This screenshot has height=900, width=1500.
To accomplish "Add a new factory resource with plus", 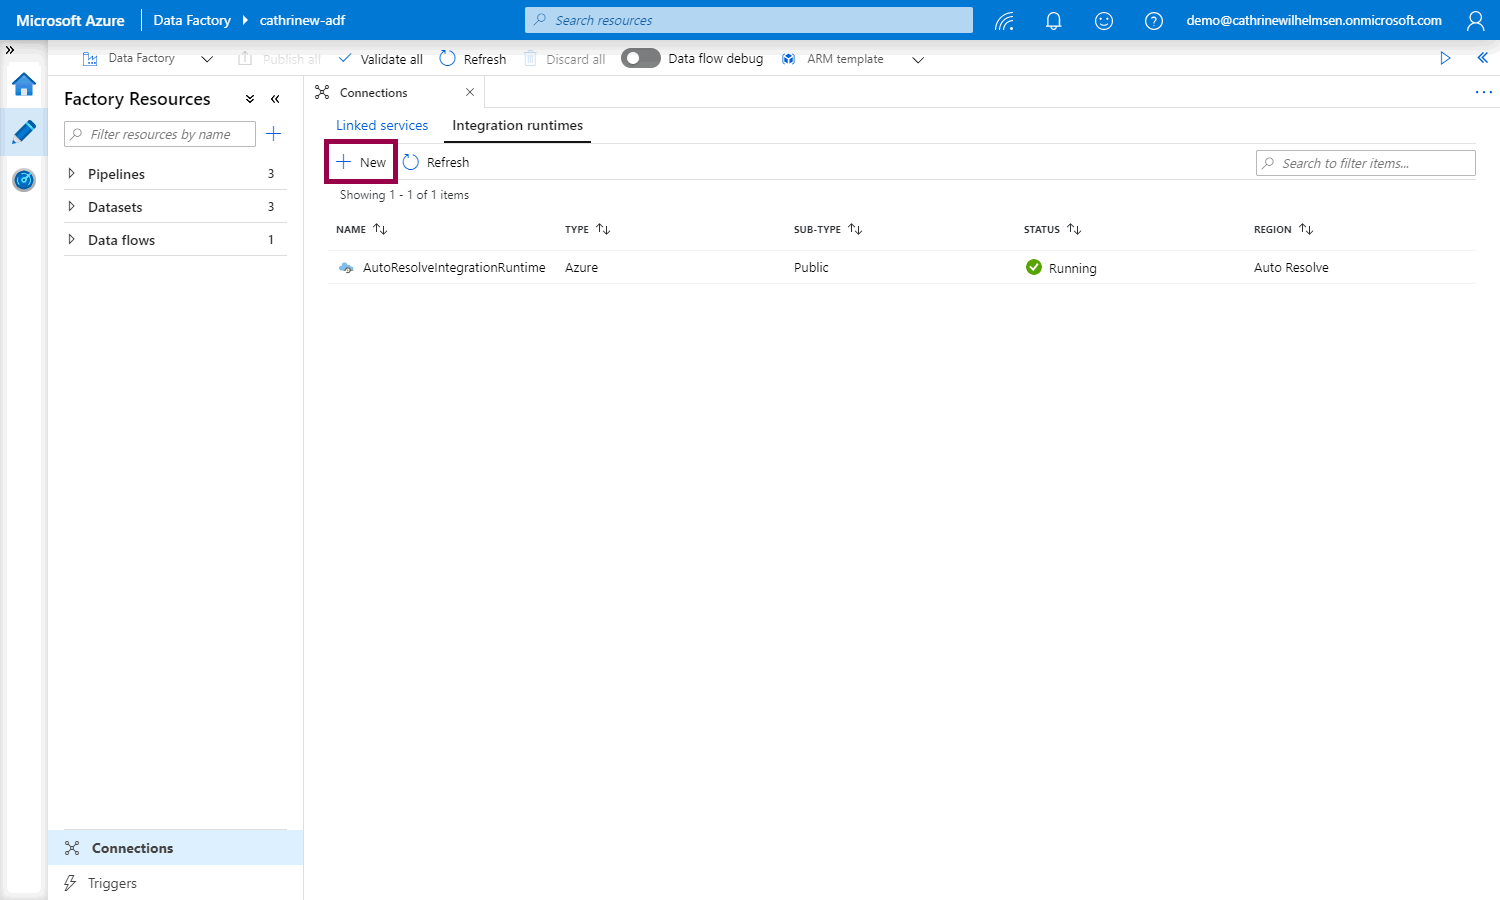I will (x=273, y=134).
